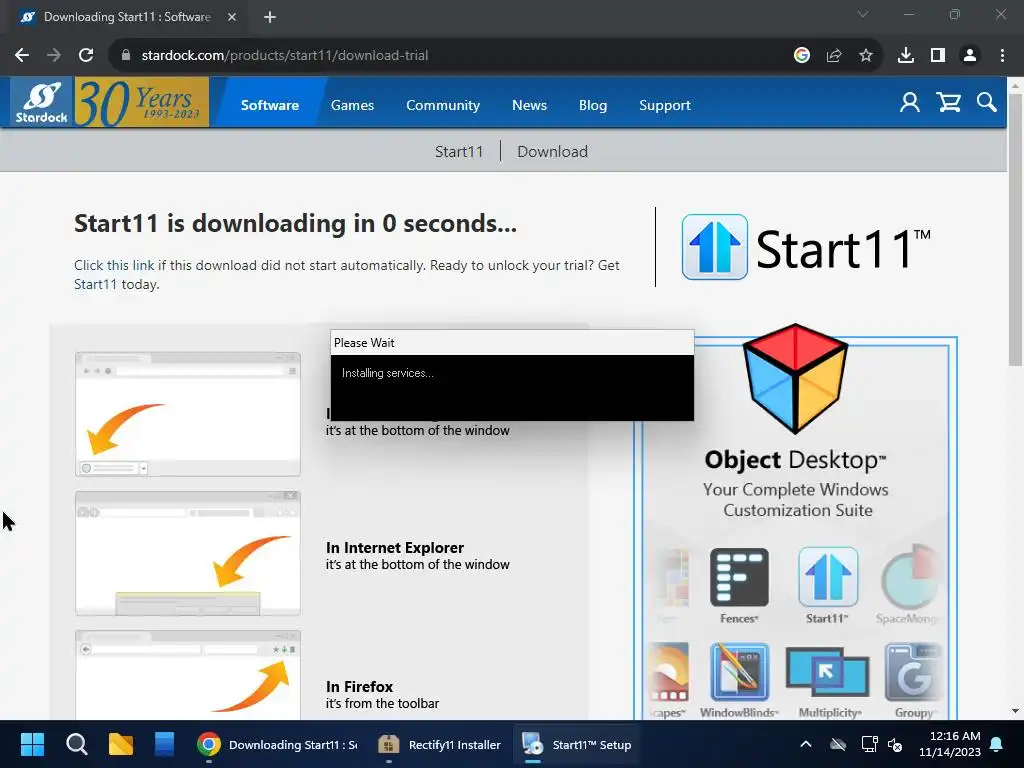Open the Community nav menu
1024x768 pixels.
click(443, 105)
